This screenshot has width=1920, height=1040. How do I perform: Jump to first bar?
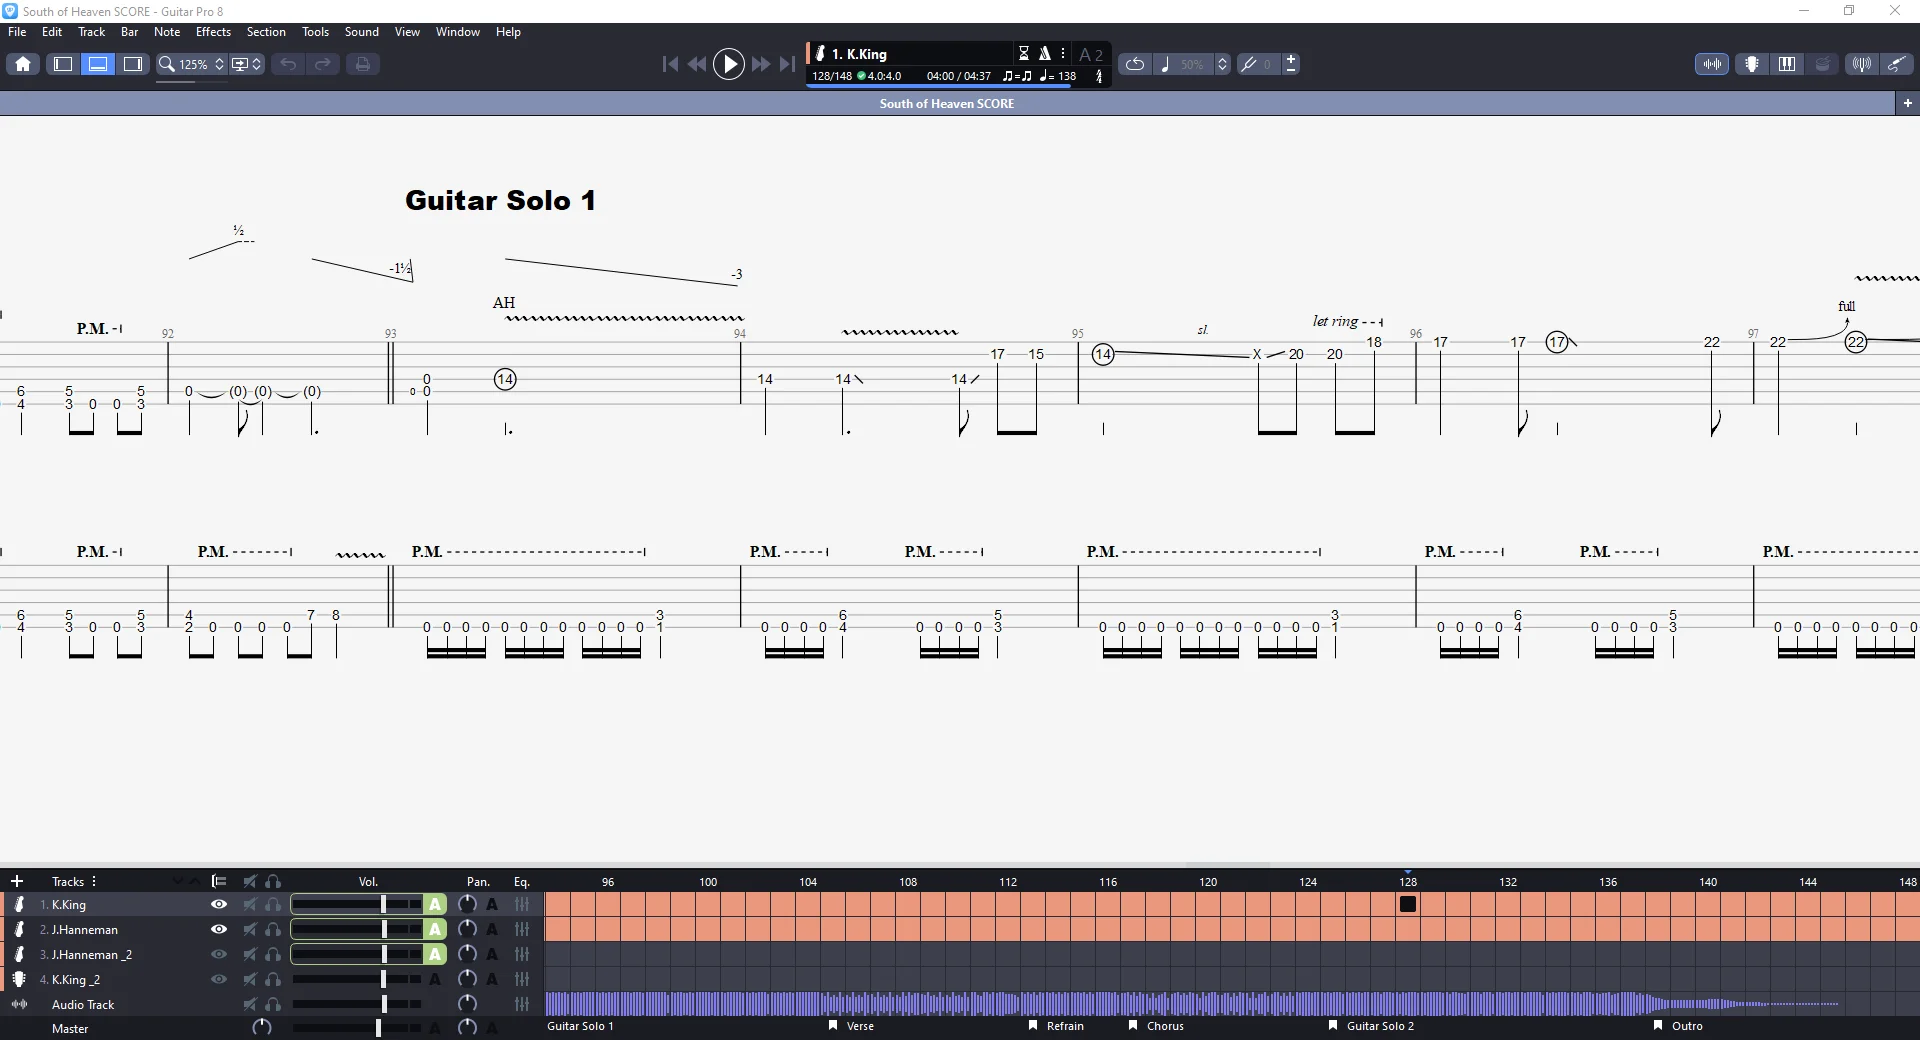pos(670,64)
